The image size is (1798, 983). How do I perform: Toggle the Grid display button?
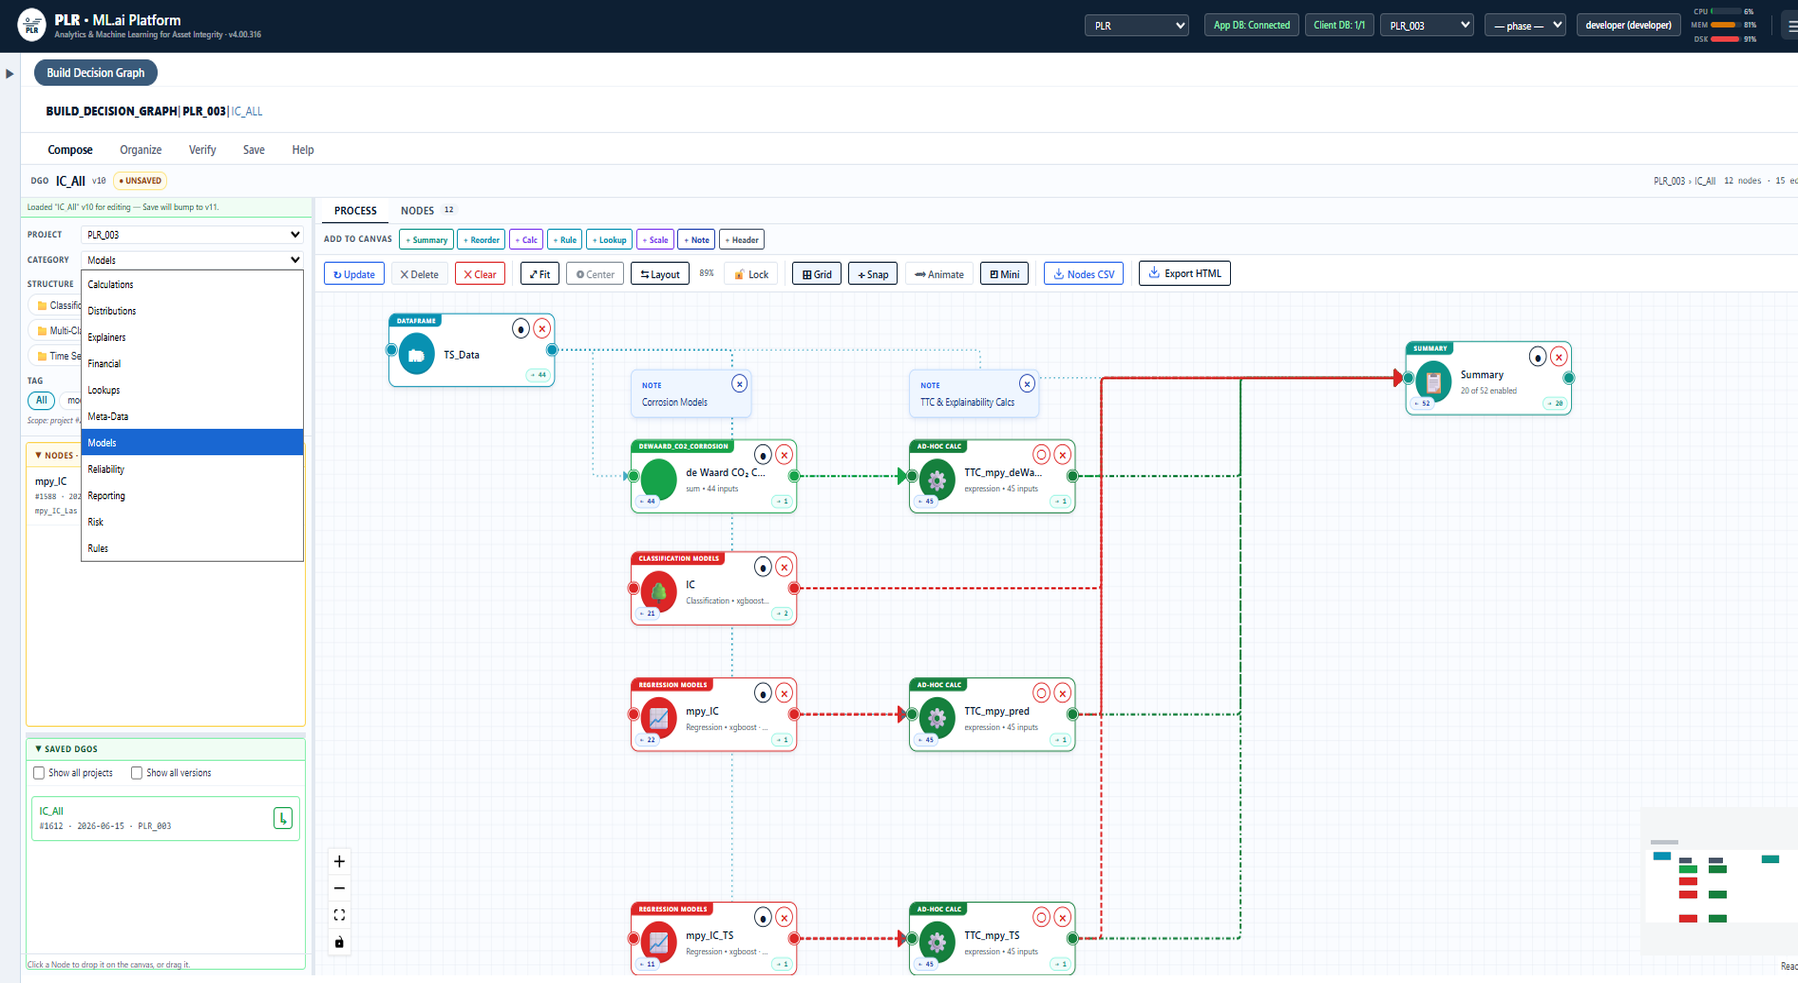[x=816, y=274]
